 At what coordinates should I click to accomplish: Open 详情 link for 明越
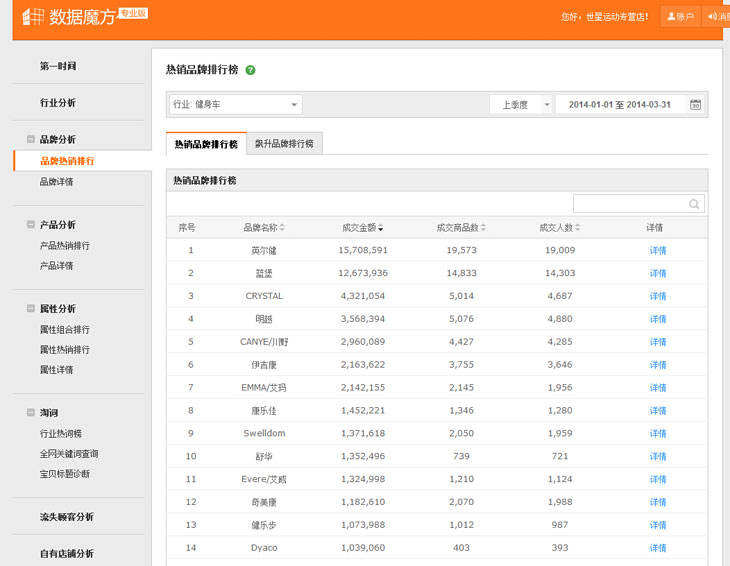click(x=658, y=319)
